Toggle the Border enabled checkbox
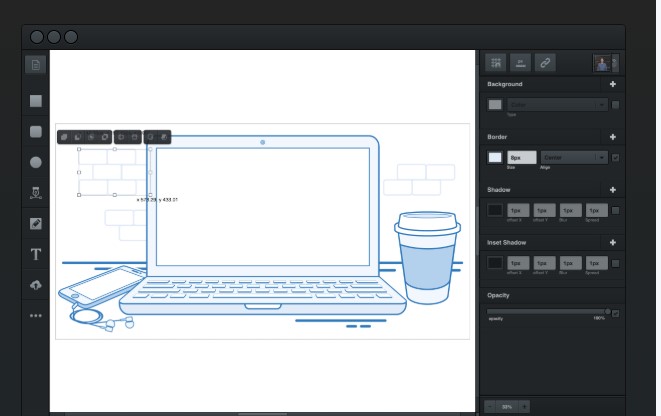 (x=615, y=158)
